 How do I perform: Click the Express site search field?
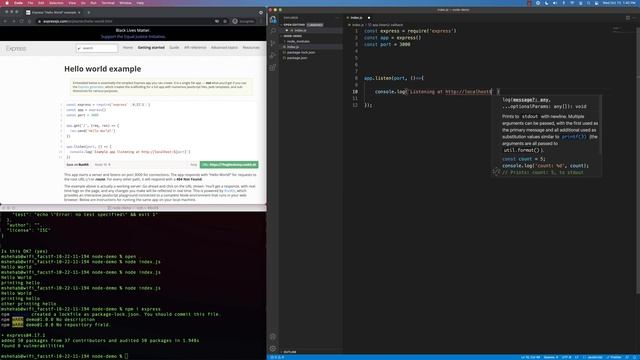[x=97, y=48]
